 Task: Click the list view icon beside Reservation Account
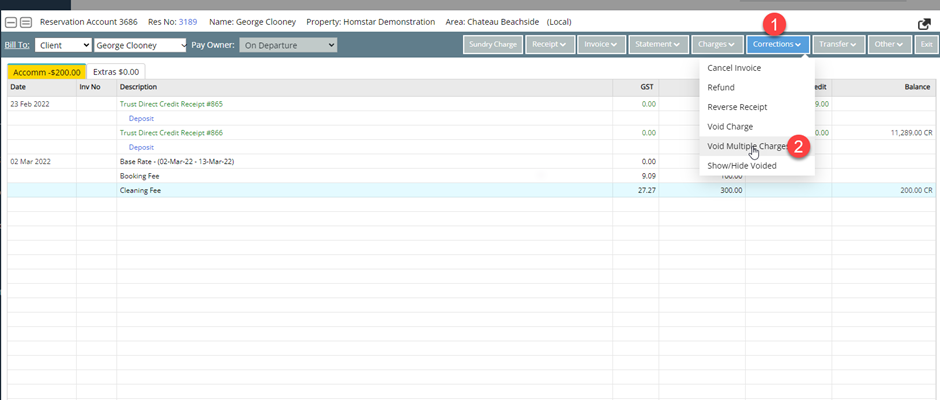click(x=26, y=22)
